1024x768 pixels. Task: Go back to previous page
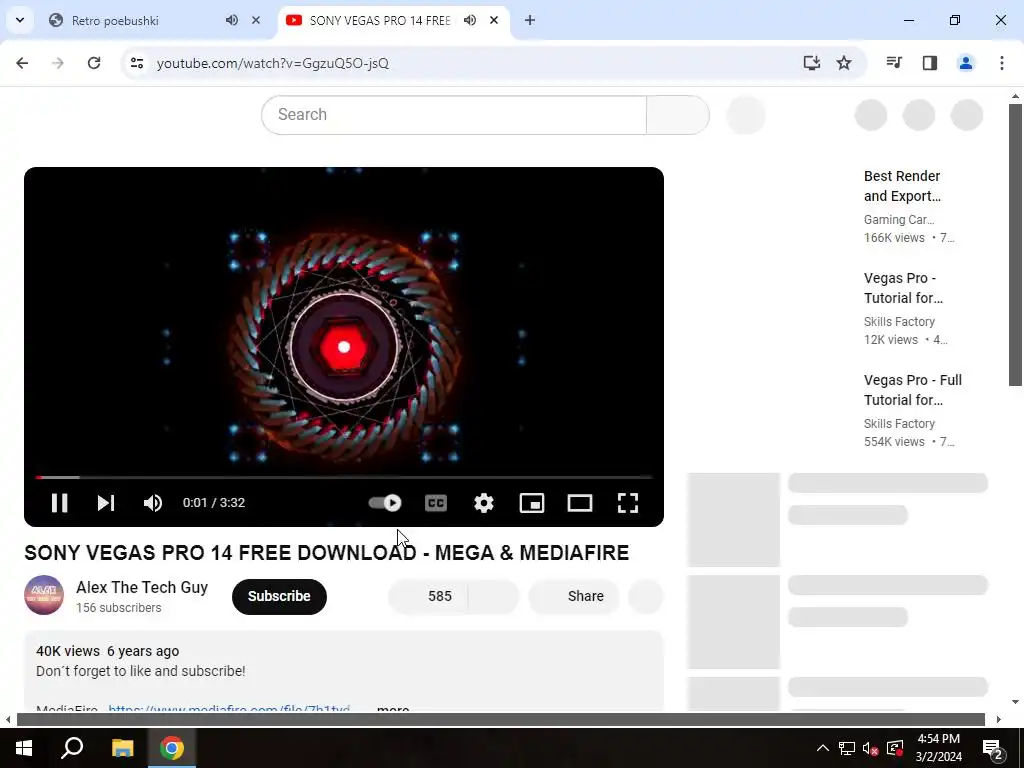(22, 63)
